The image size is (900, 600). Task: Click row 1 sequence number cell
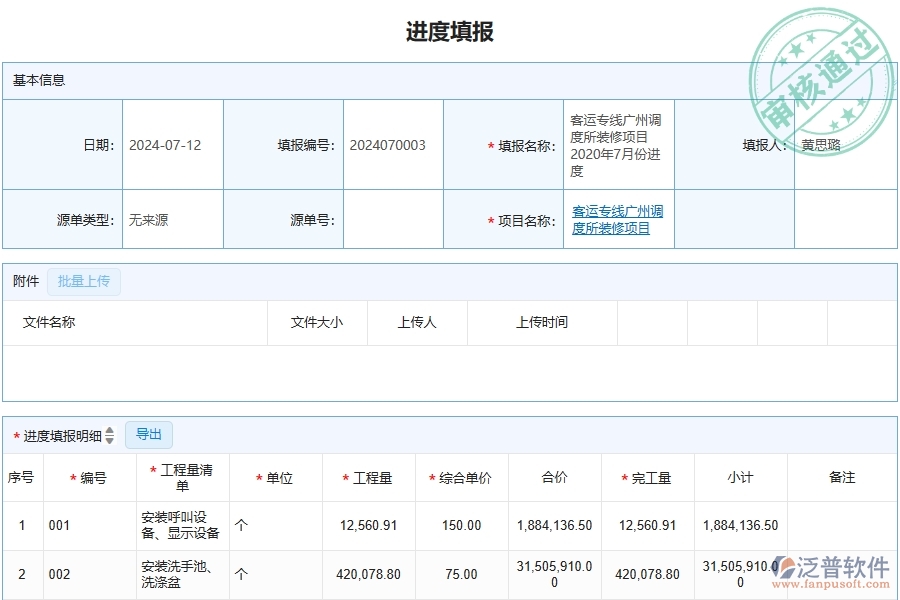point(21,525)
